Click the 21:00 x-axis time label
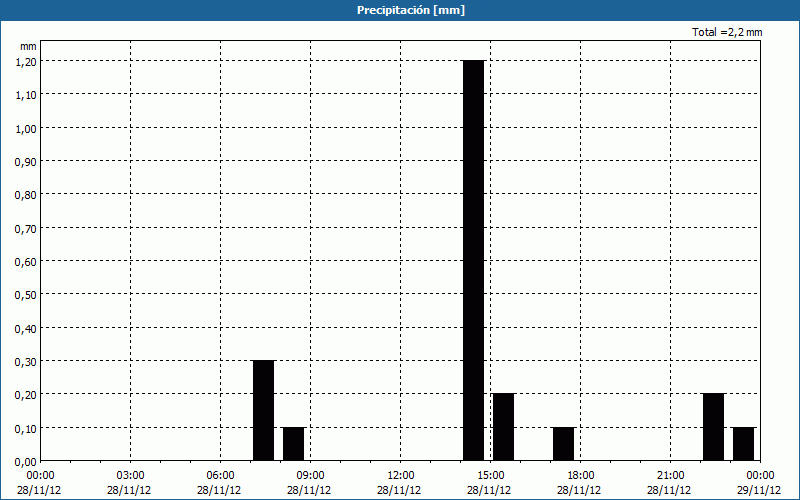This screenshot has width=800, height=500. (x=670, y=476)
